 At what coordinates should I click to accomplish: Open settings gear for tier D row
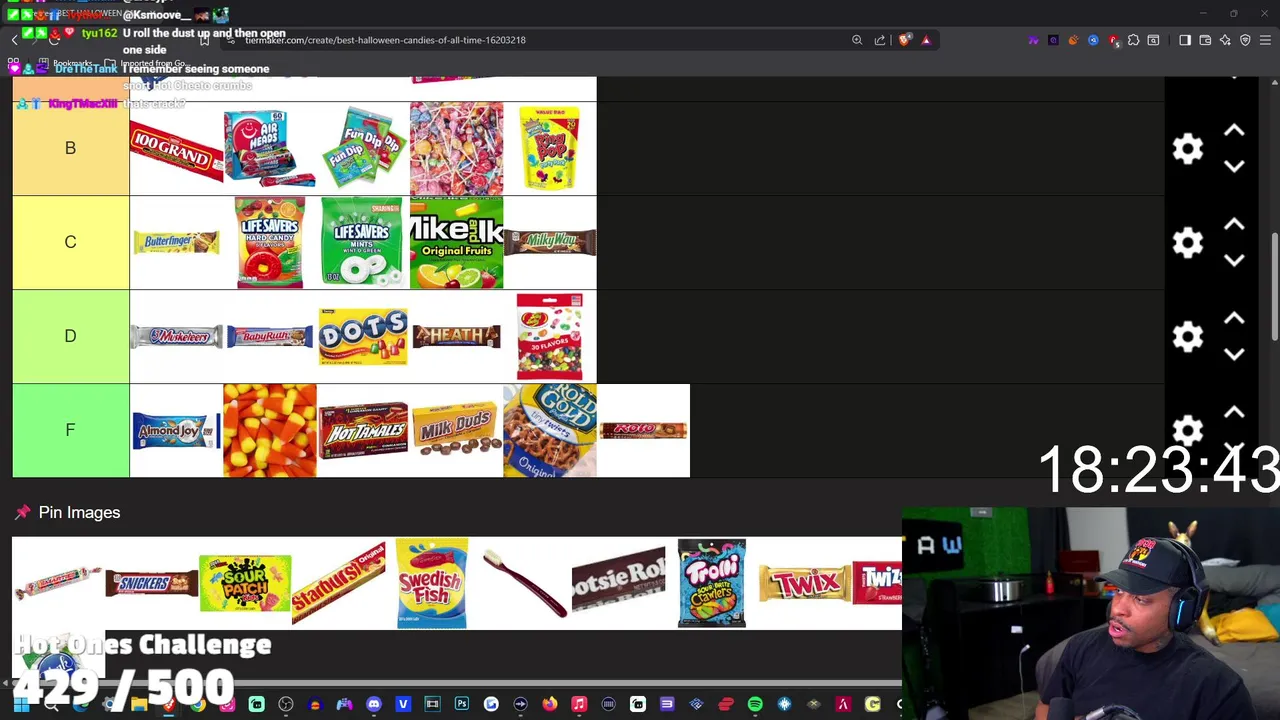click(1188, 337)
